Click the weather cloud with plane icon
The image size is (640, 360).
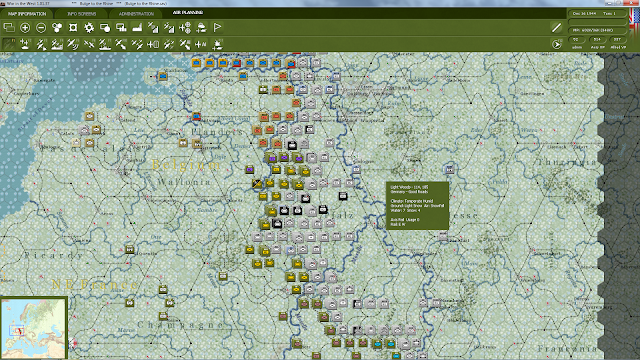[x=201, y=28]
